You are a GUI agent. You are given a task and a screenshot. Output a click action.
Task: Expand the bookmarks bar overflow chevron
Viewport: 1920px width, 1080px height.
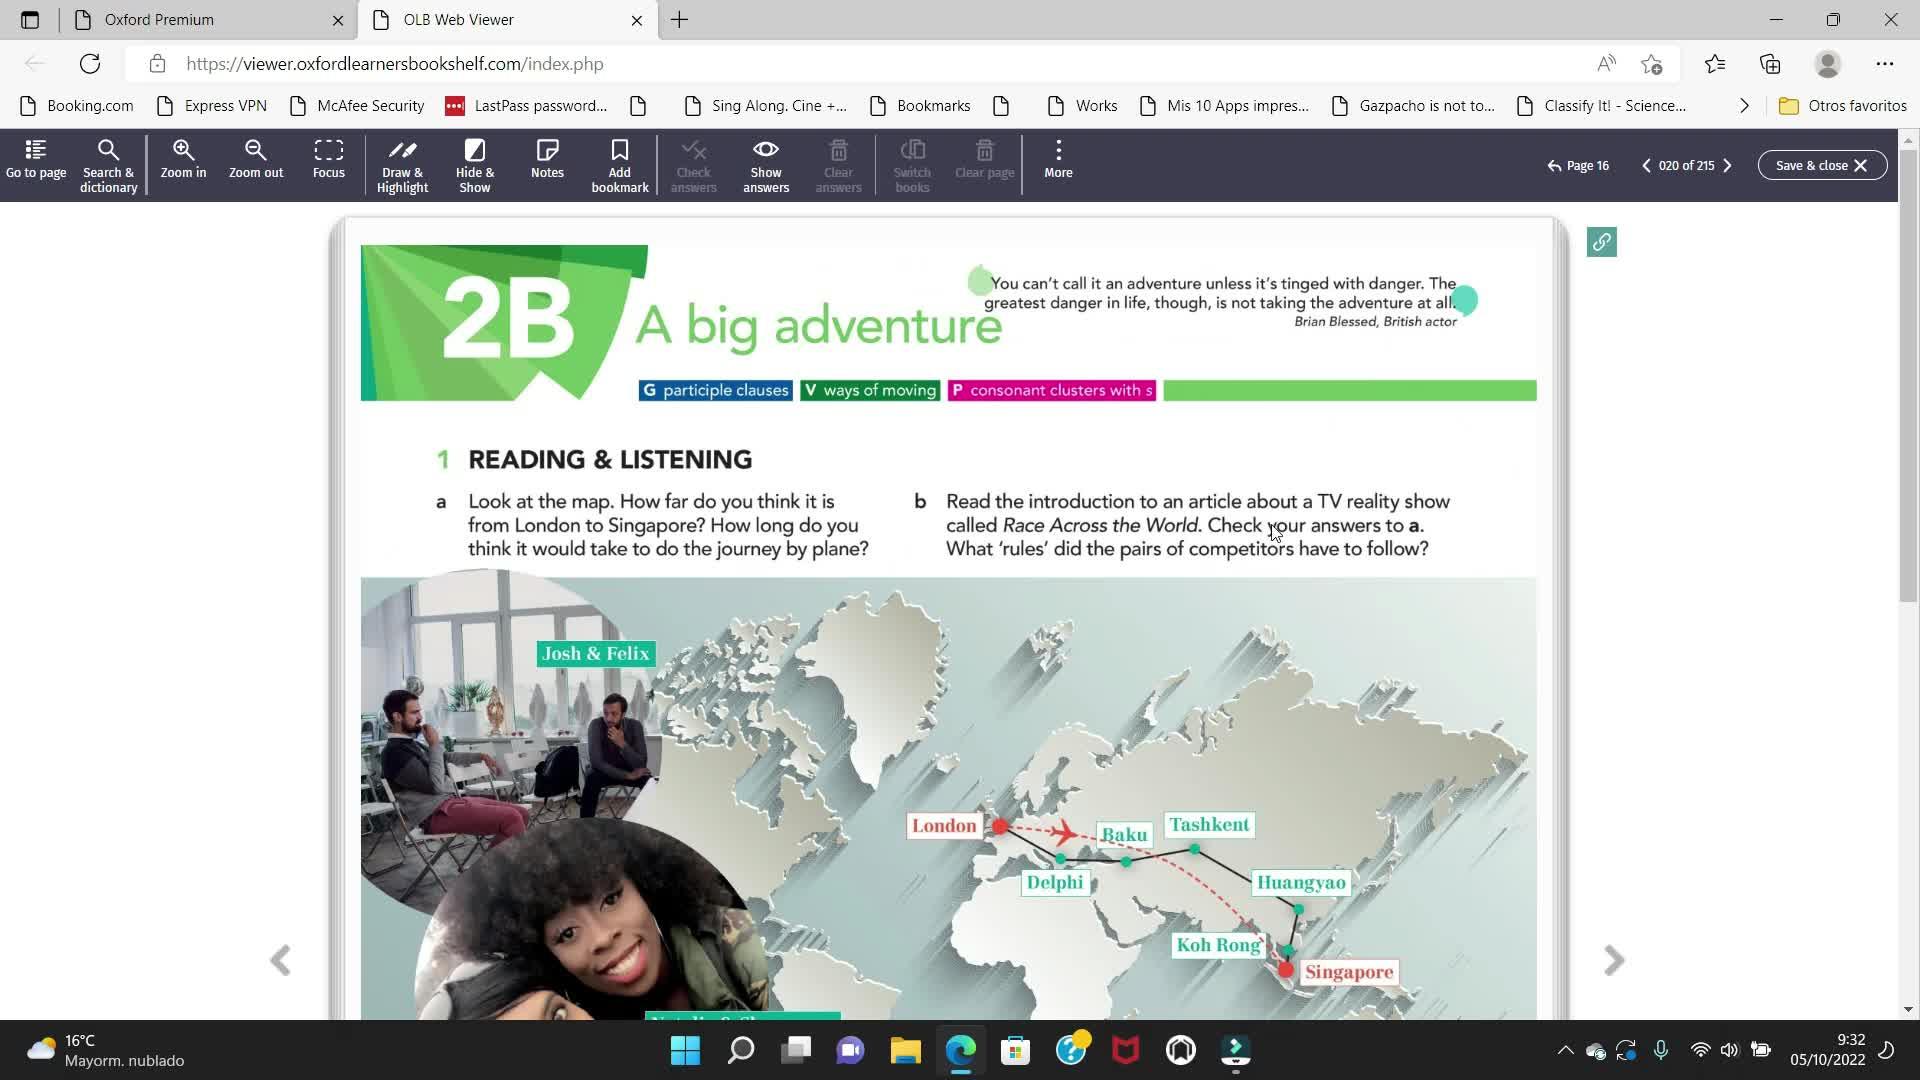tap(1744, 106)
